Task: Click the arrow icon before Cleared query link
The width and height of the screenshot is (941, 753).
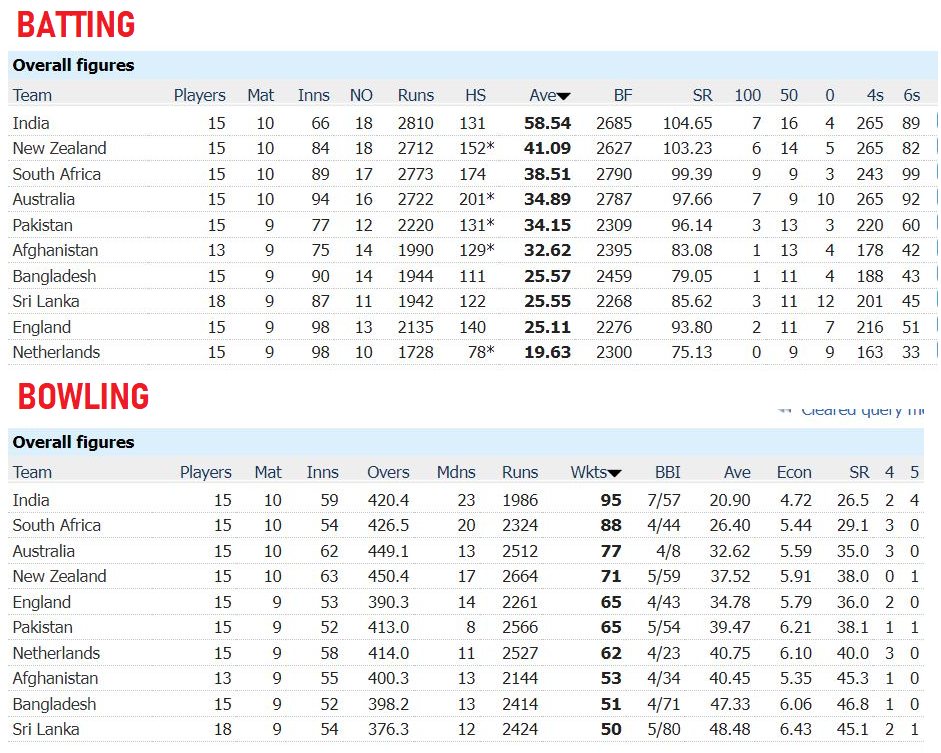Action: 784,410
